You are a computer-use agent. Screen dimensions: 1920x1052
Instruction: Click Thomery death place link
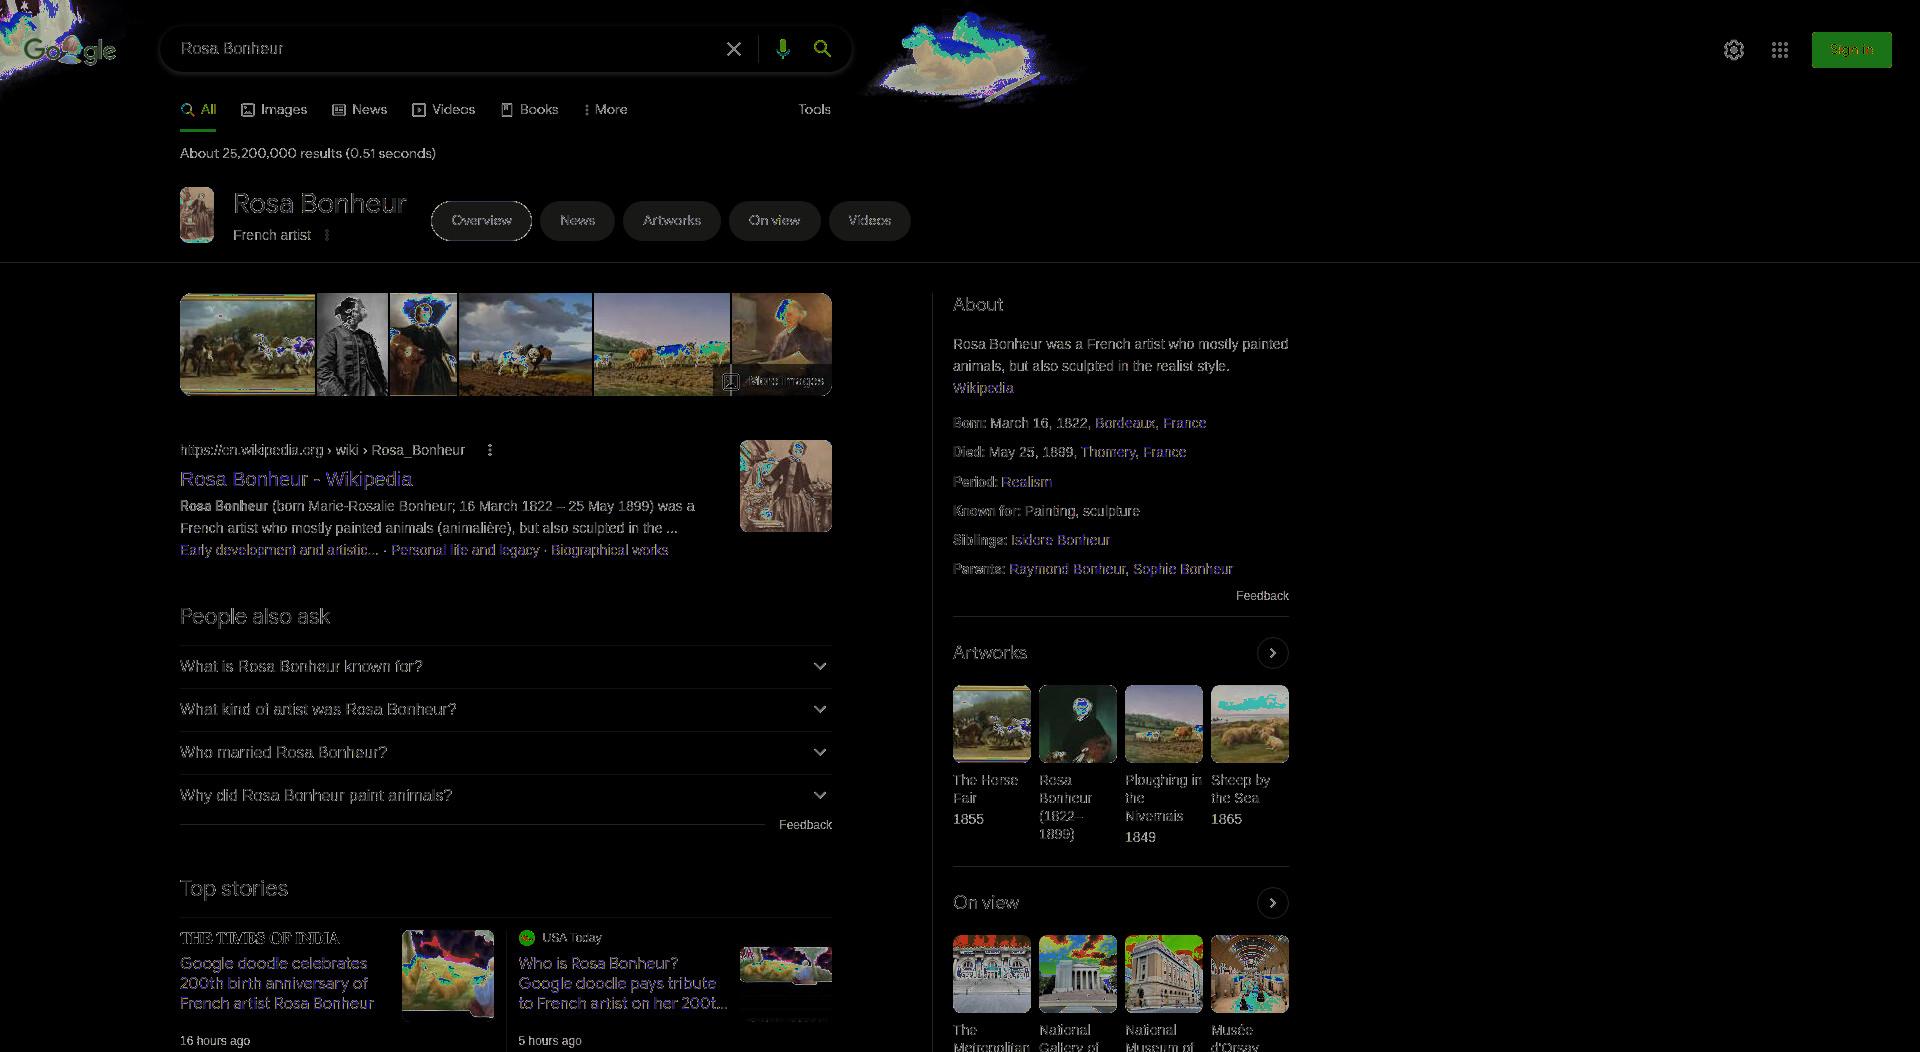tap(1108, 452)
